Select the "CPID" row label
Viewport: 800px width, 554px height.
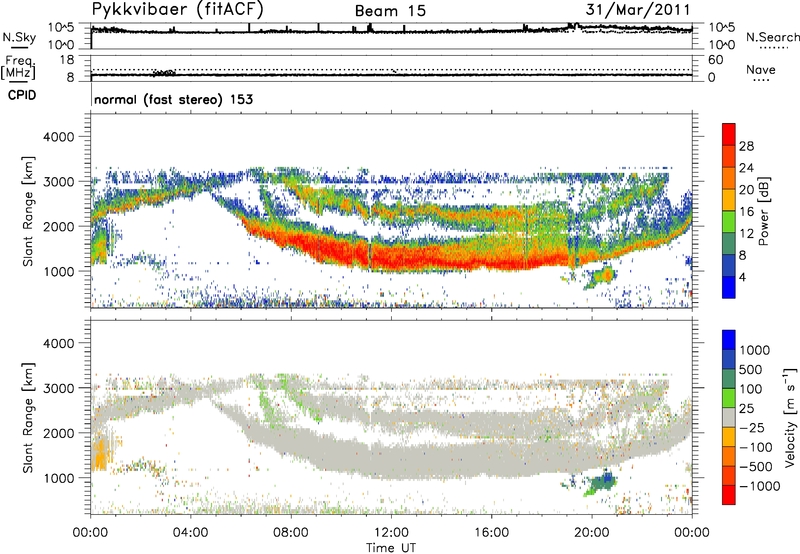(22, 95)
